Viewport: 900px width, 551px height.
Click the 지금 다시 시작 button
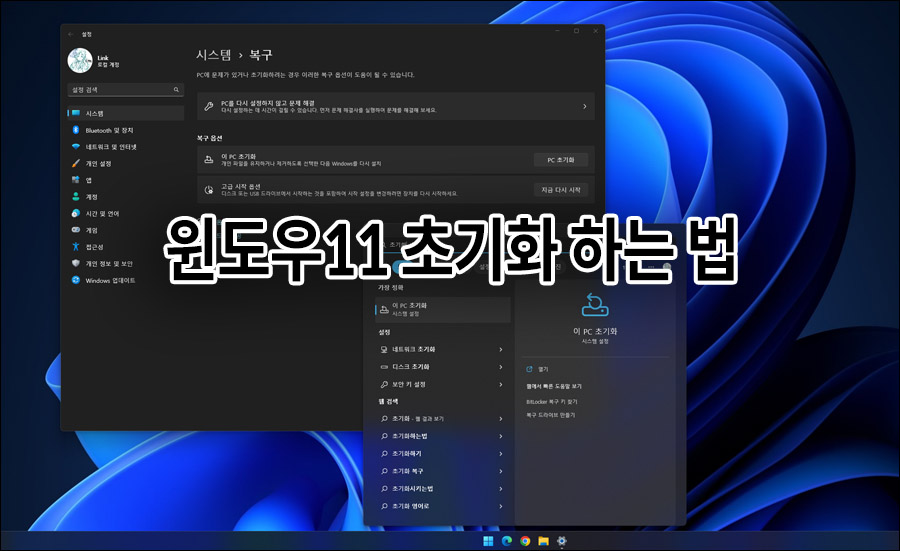tap(561, 190)
